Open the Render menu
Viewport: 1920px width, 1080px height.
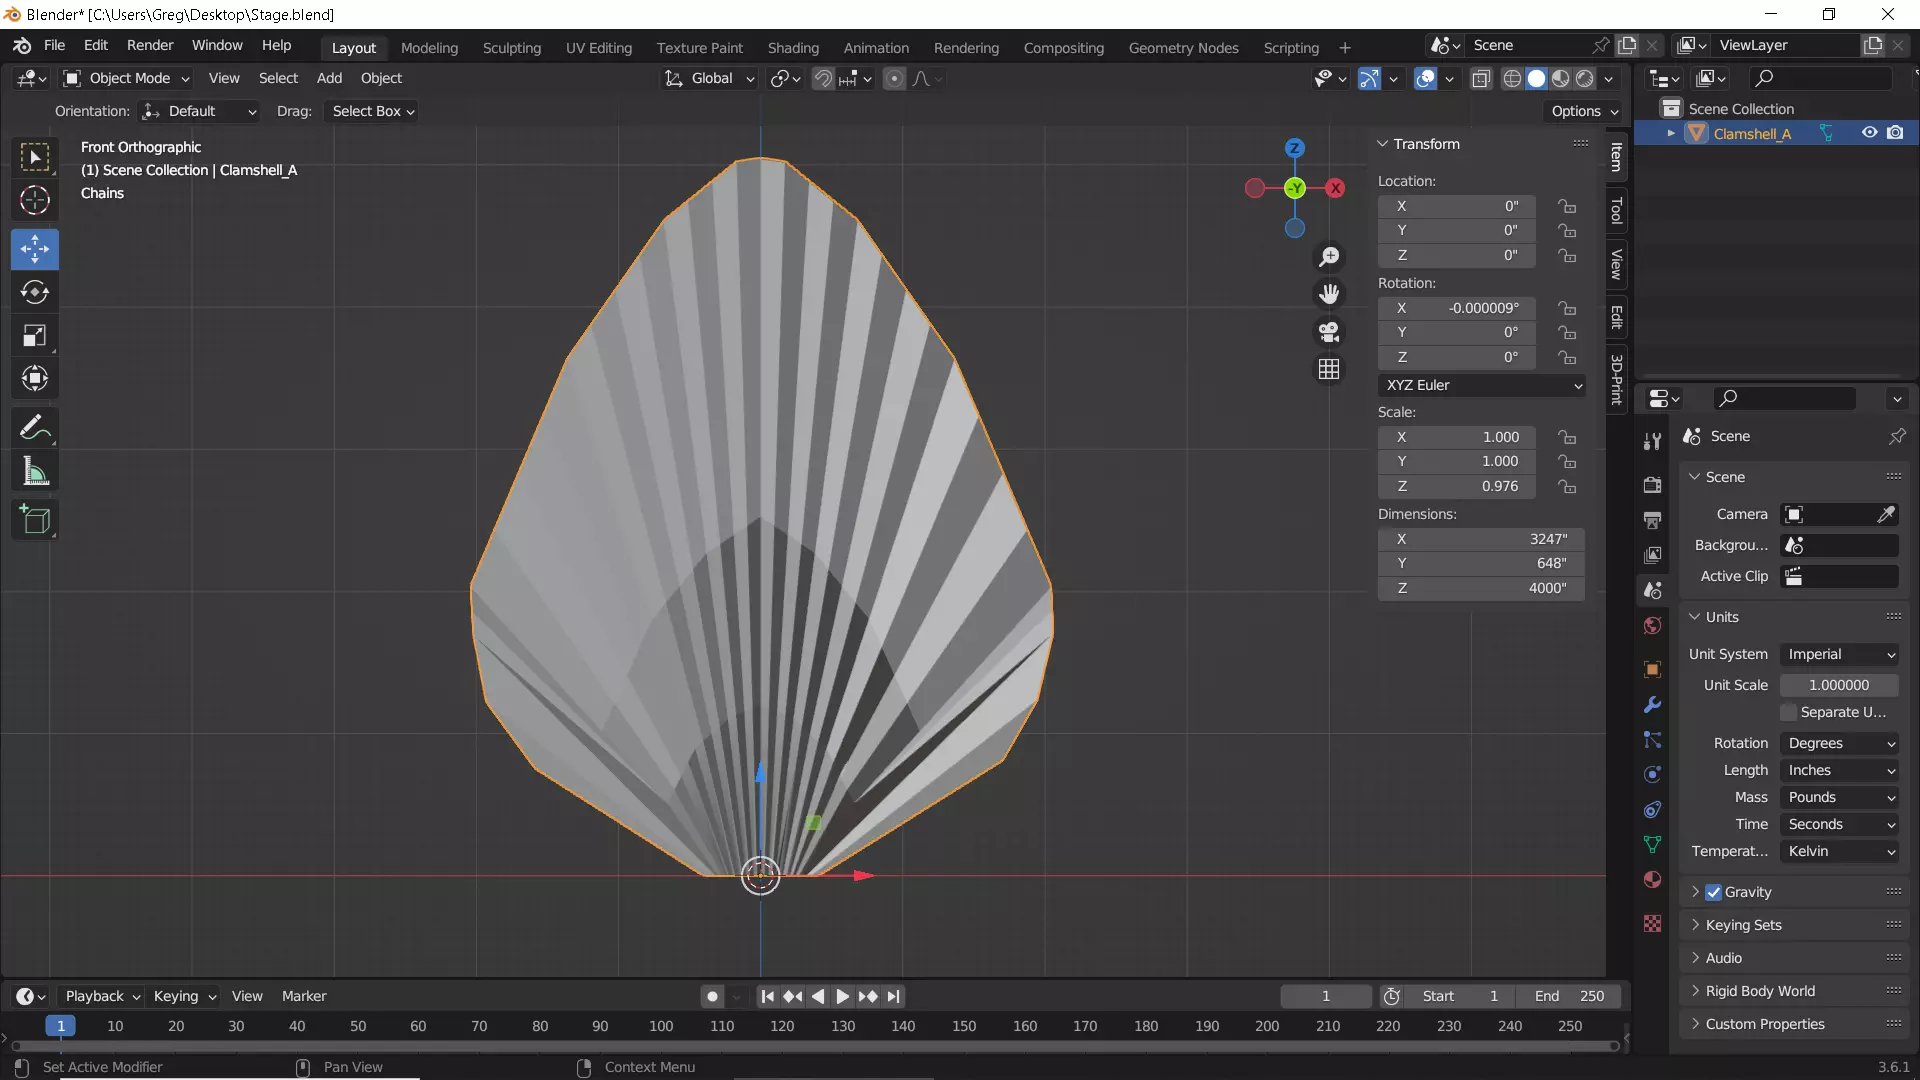coord(150,45)
